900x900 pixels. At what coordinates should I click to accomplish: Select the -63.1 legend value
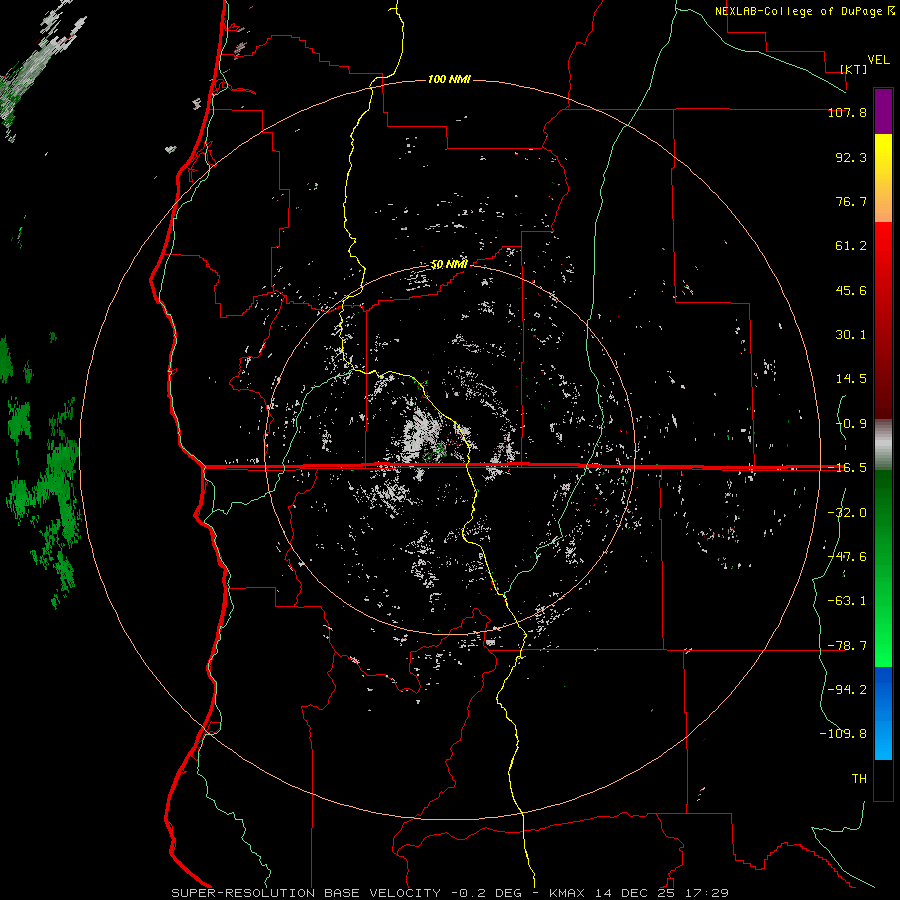coord(847,601)
